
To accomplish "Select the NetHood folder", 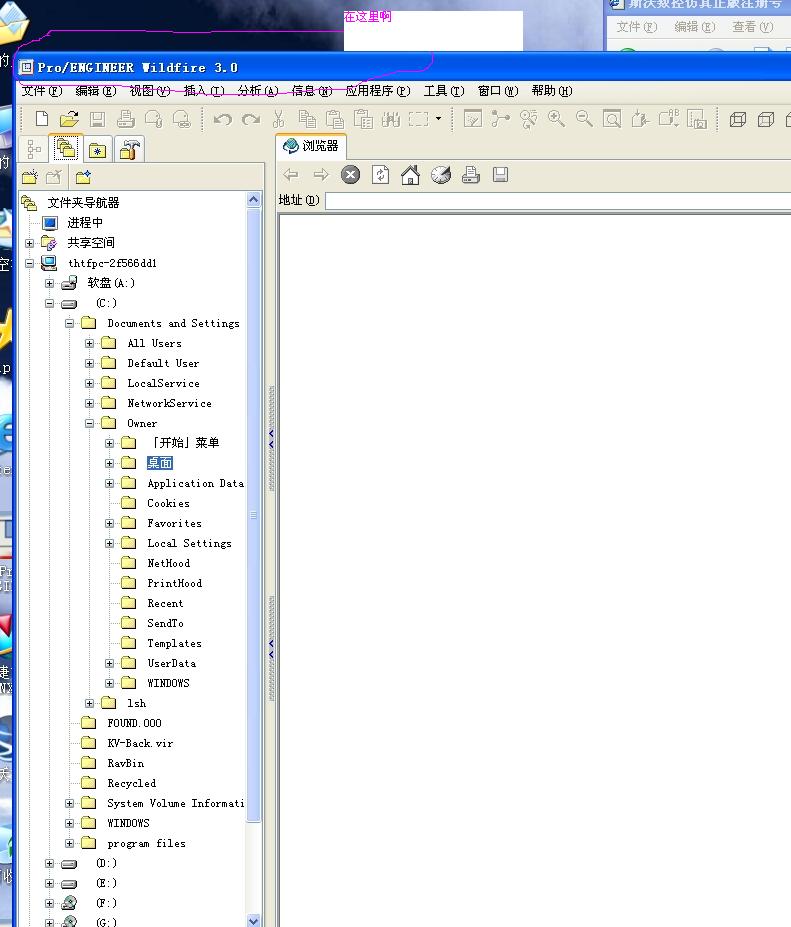I will click(168, 563).
